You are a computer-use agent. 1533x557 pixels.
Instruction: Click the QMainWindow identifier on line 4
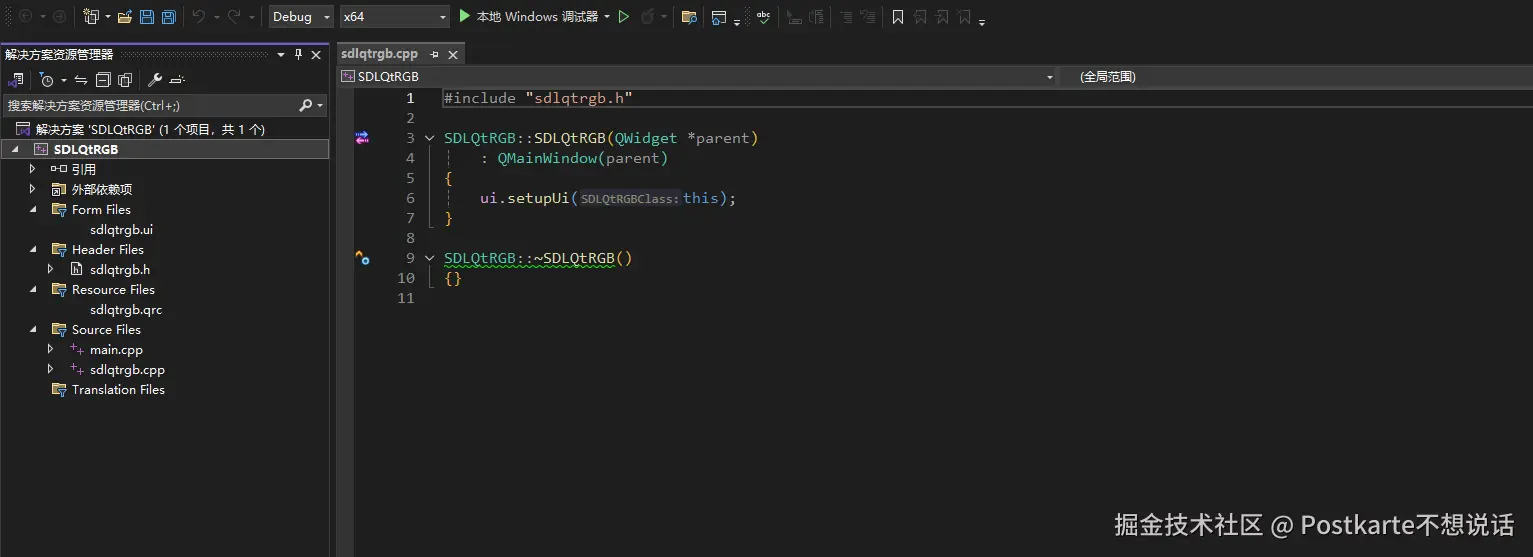click(x=547, y=158)
